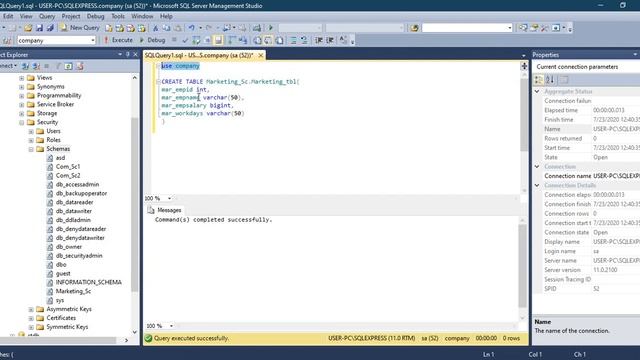This screenshot has width=640, height=360.
Task: Expand the Programmability folder node
Action: (x=22, y=96)
